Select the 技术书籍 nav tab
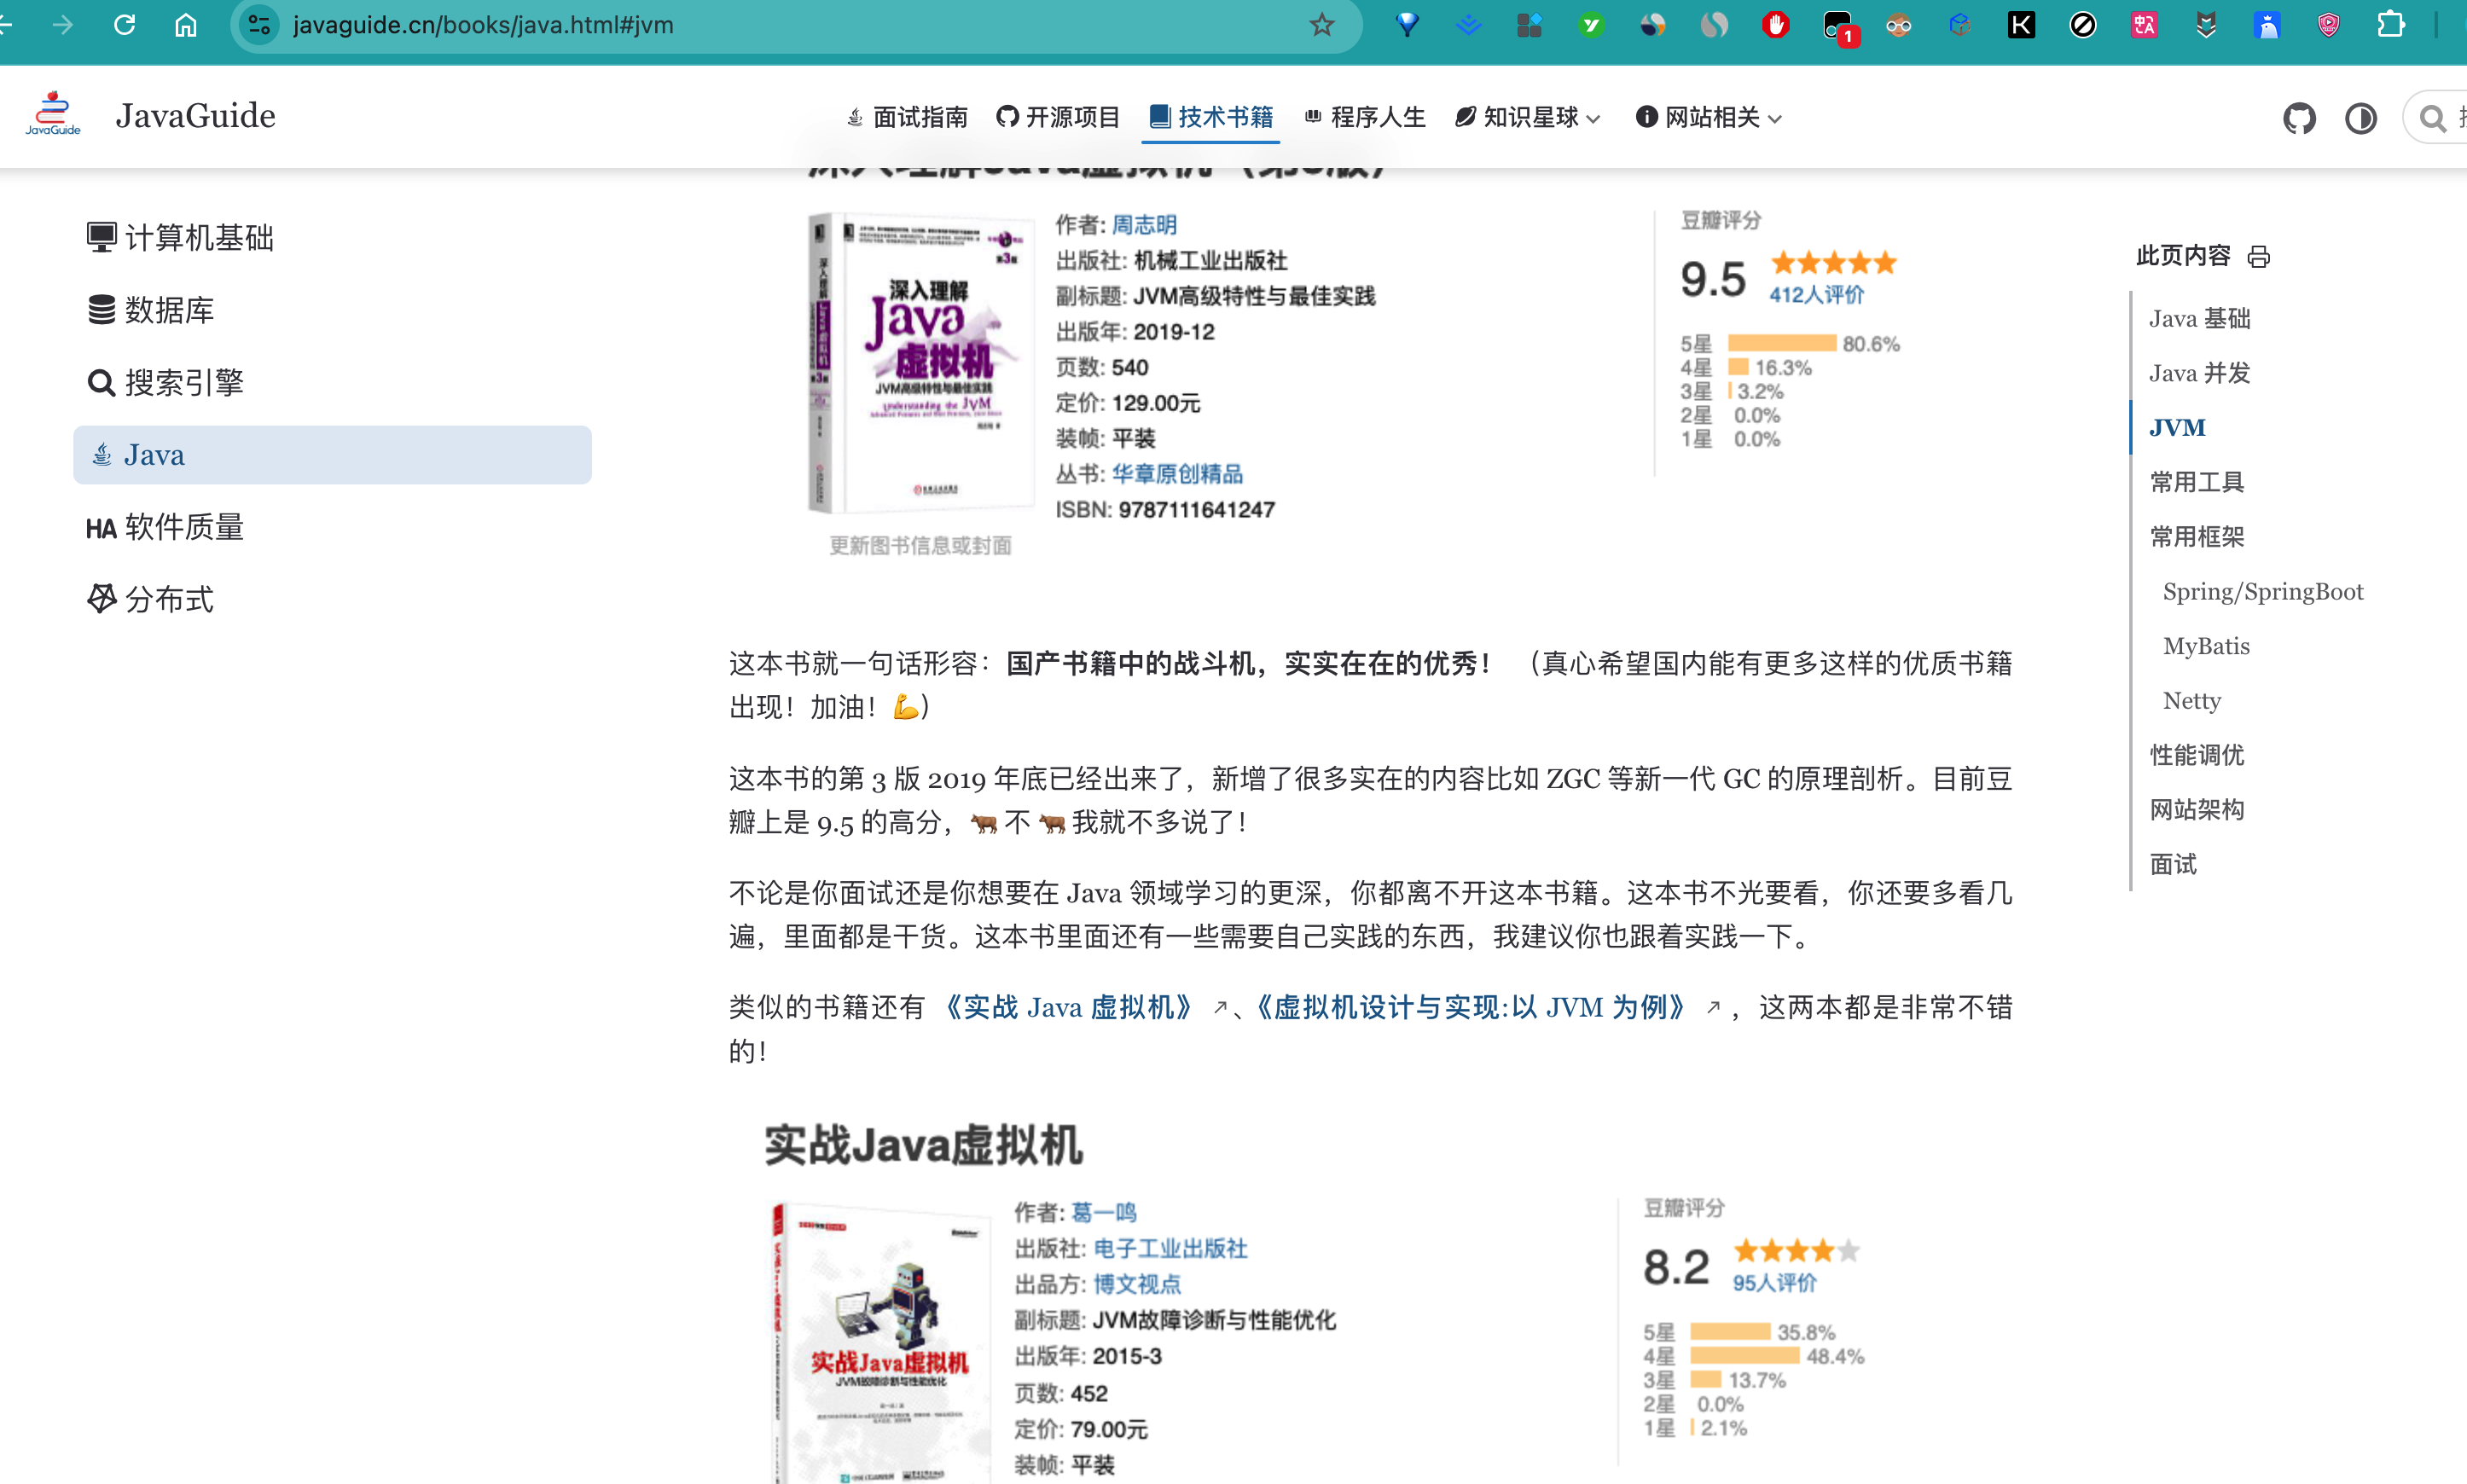This screenshot has width=2467, height=1484. point(1211,117)
